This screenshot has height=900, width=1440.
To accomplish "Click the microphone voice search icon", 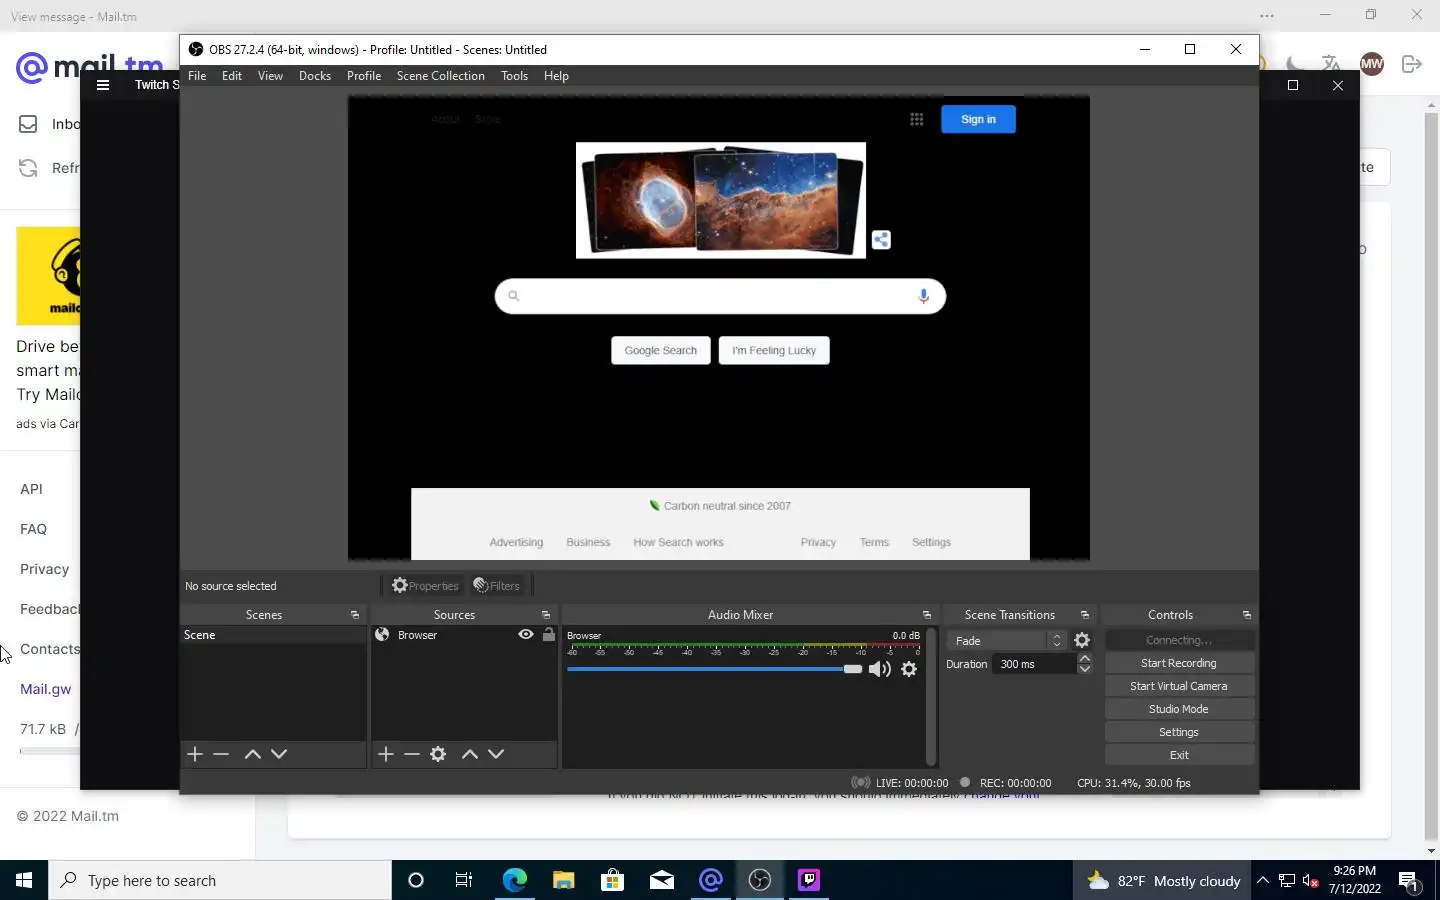I will click(923, 296).
